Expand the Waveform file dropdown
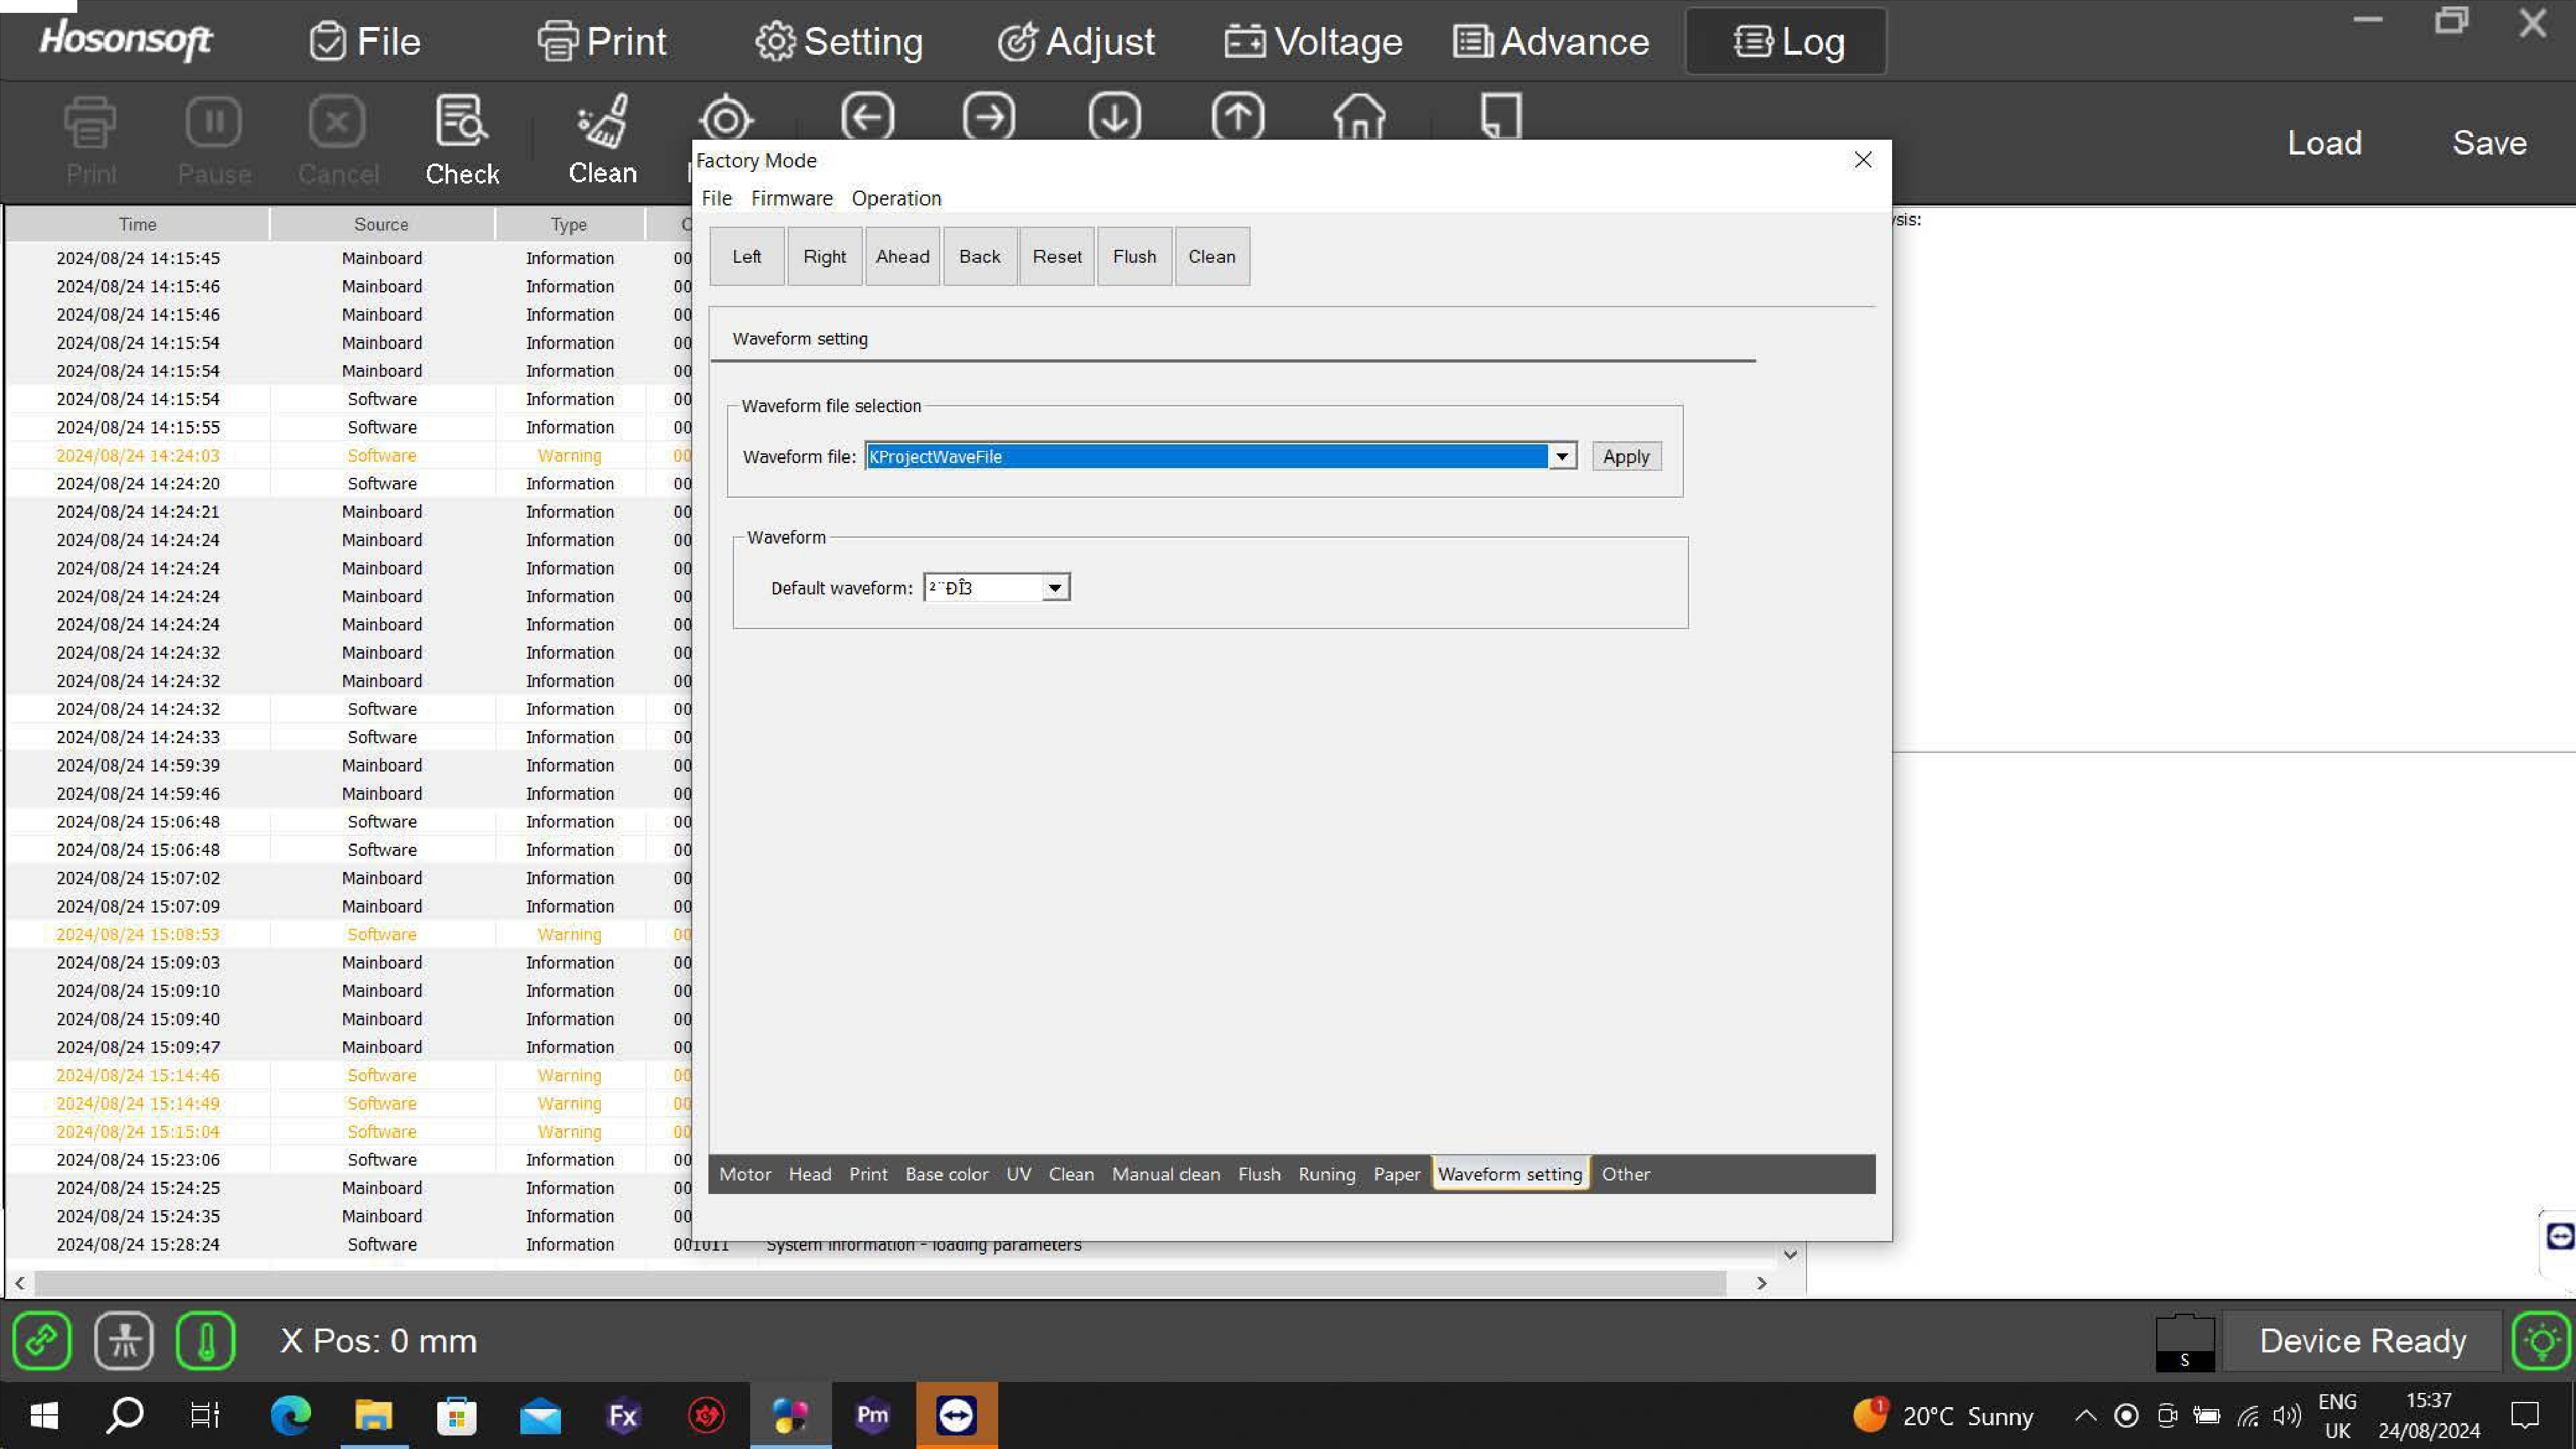The height and width of the screenshot is (1449, 2576). coord(1561,457)
